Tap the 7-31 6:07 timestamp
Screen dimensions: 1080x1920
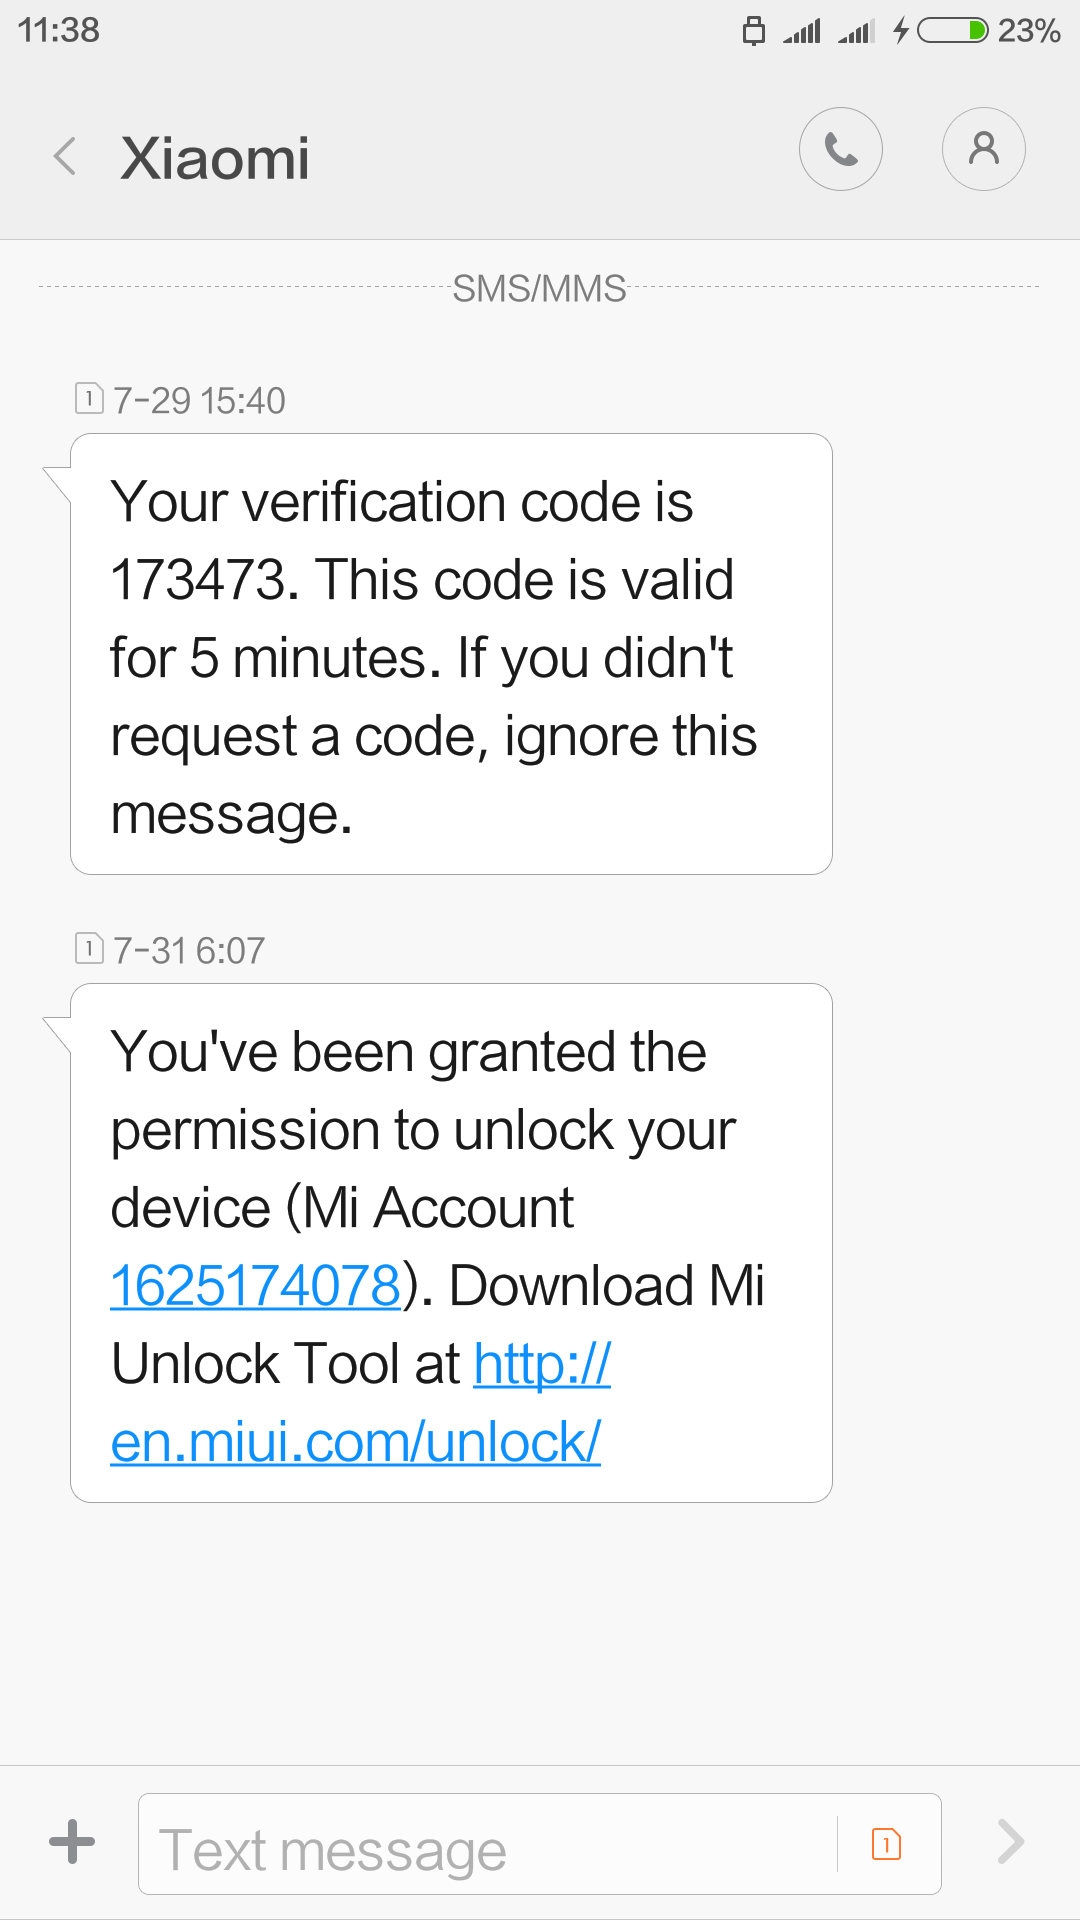click(189, 950)
